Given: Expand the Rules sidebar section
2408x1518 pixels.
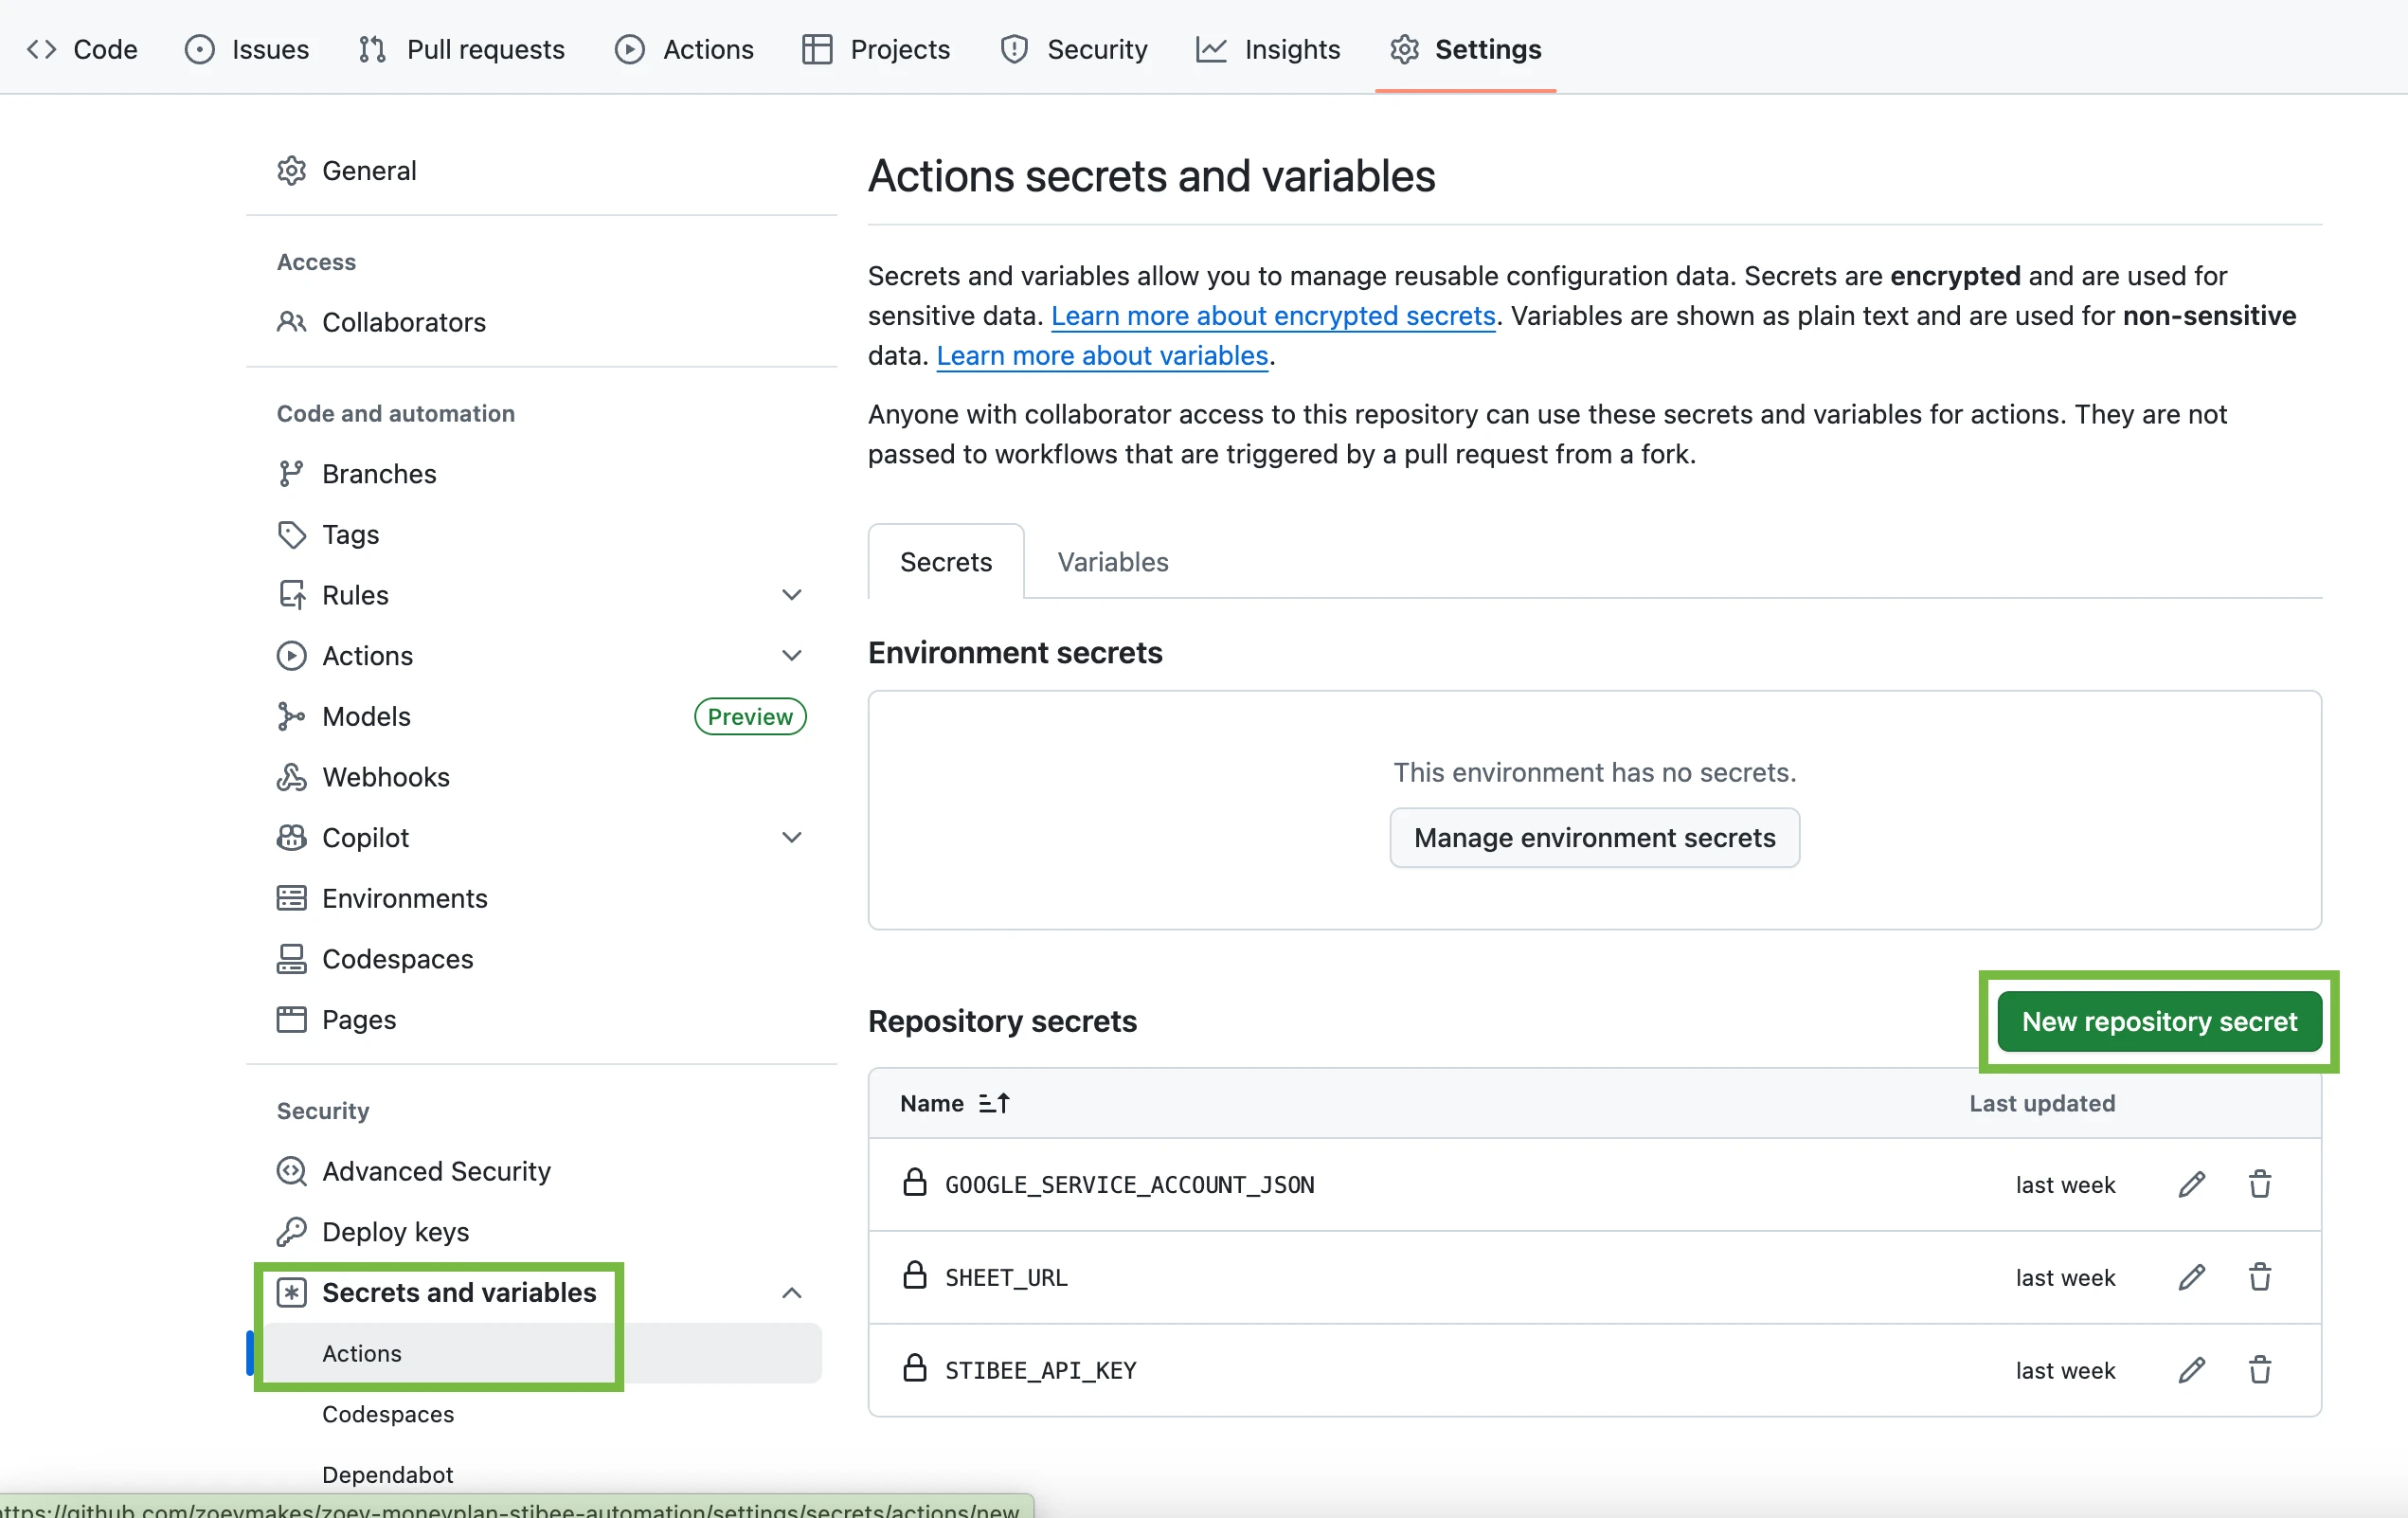Looking at the screenshot, I should coord(791,595).
